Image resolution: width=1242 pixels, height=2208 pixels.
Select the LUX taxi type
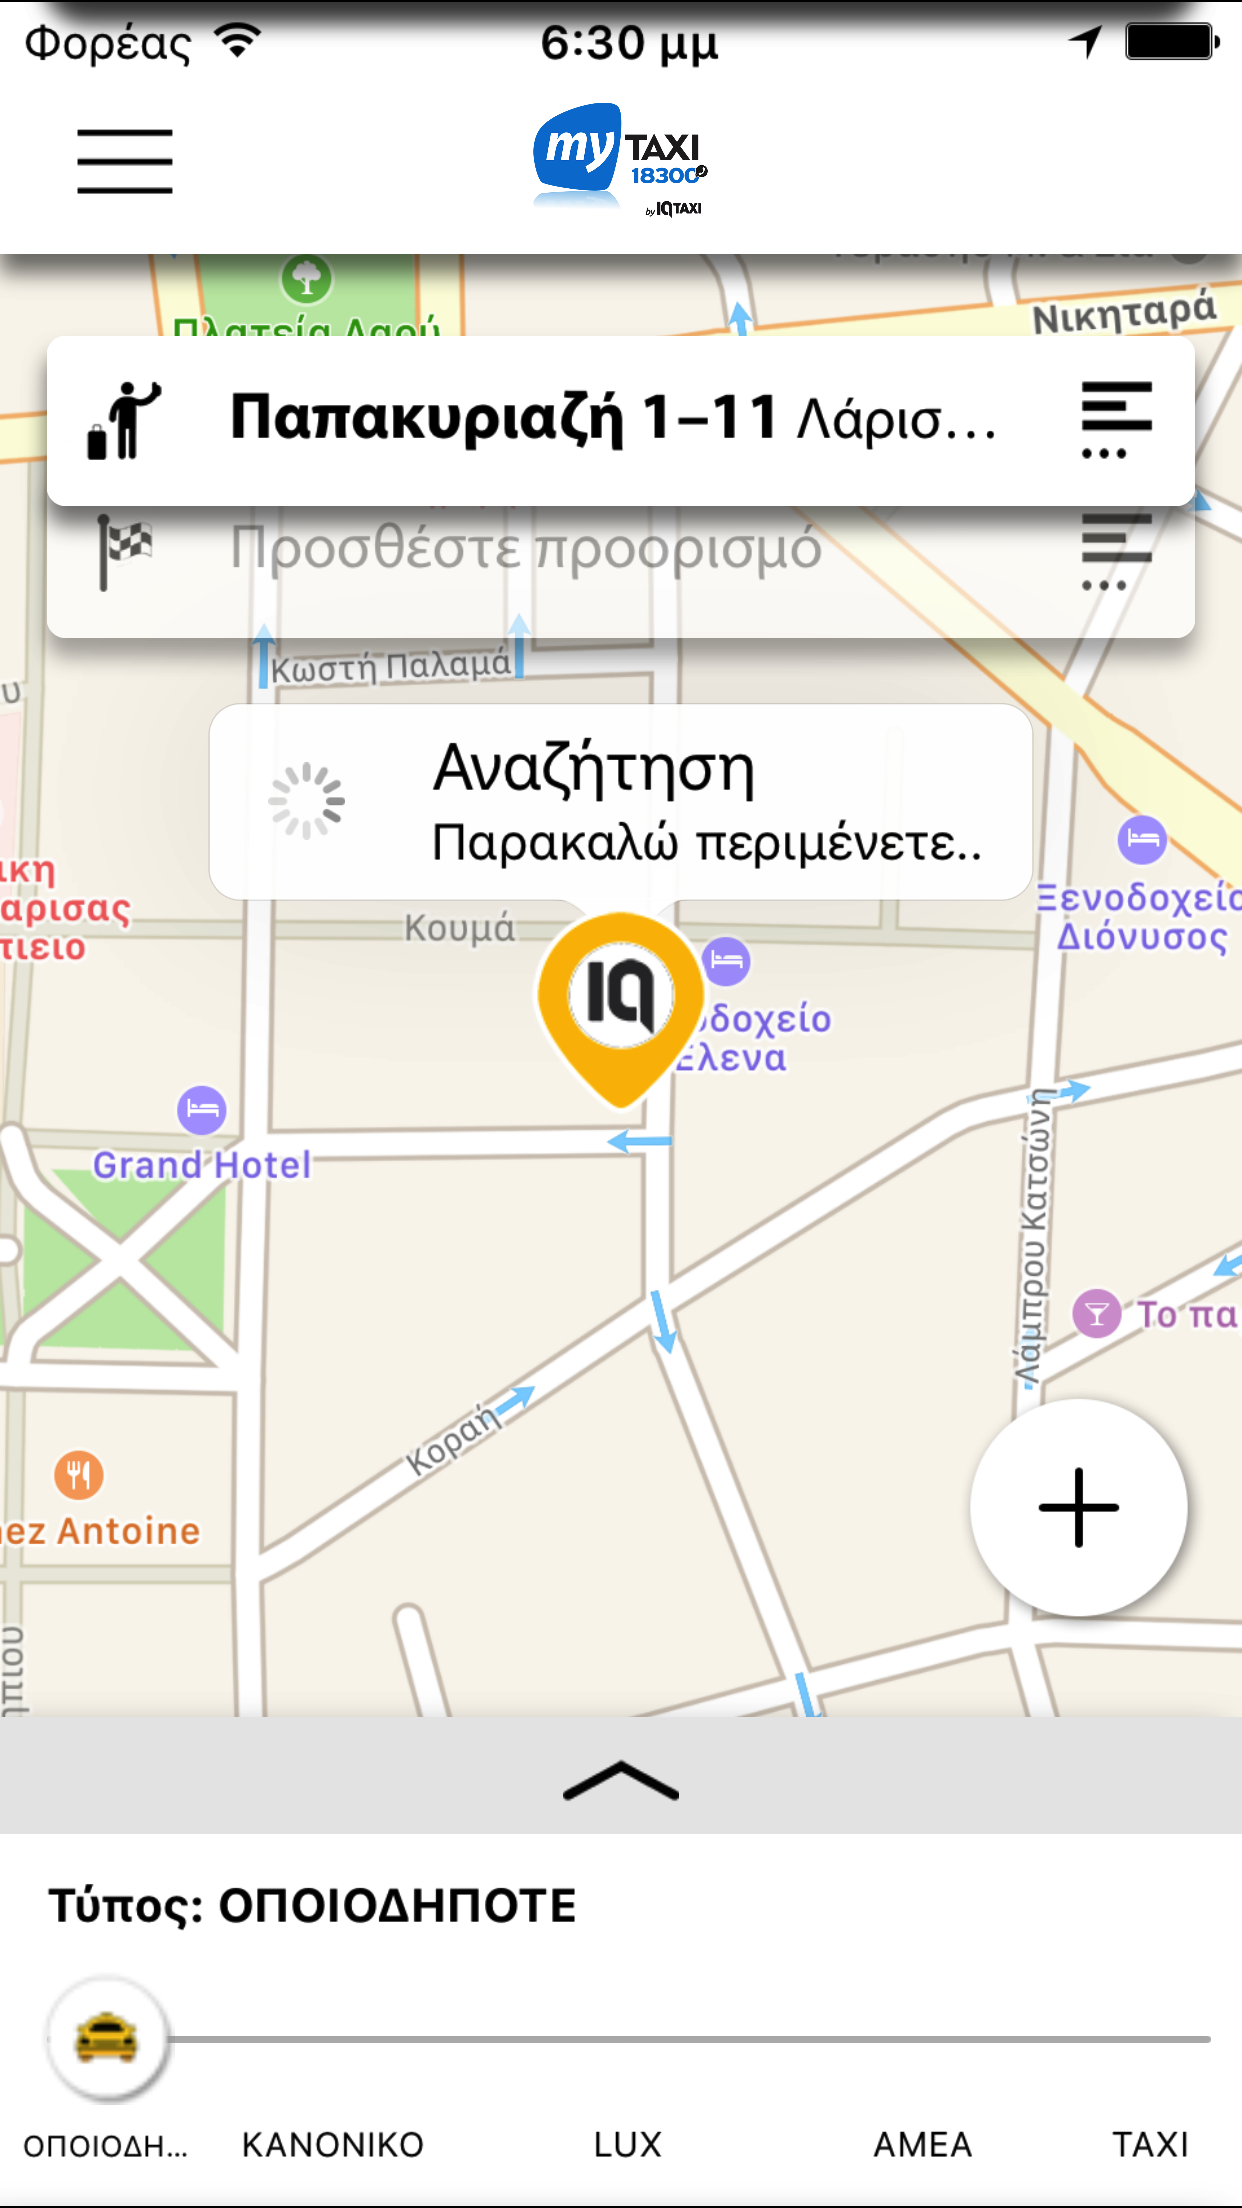pos(628,2144)
